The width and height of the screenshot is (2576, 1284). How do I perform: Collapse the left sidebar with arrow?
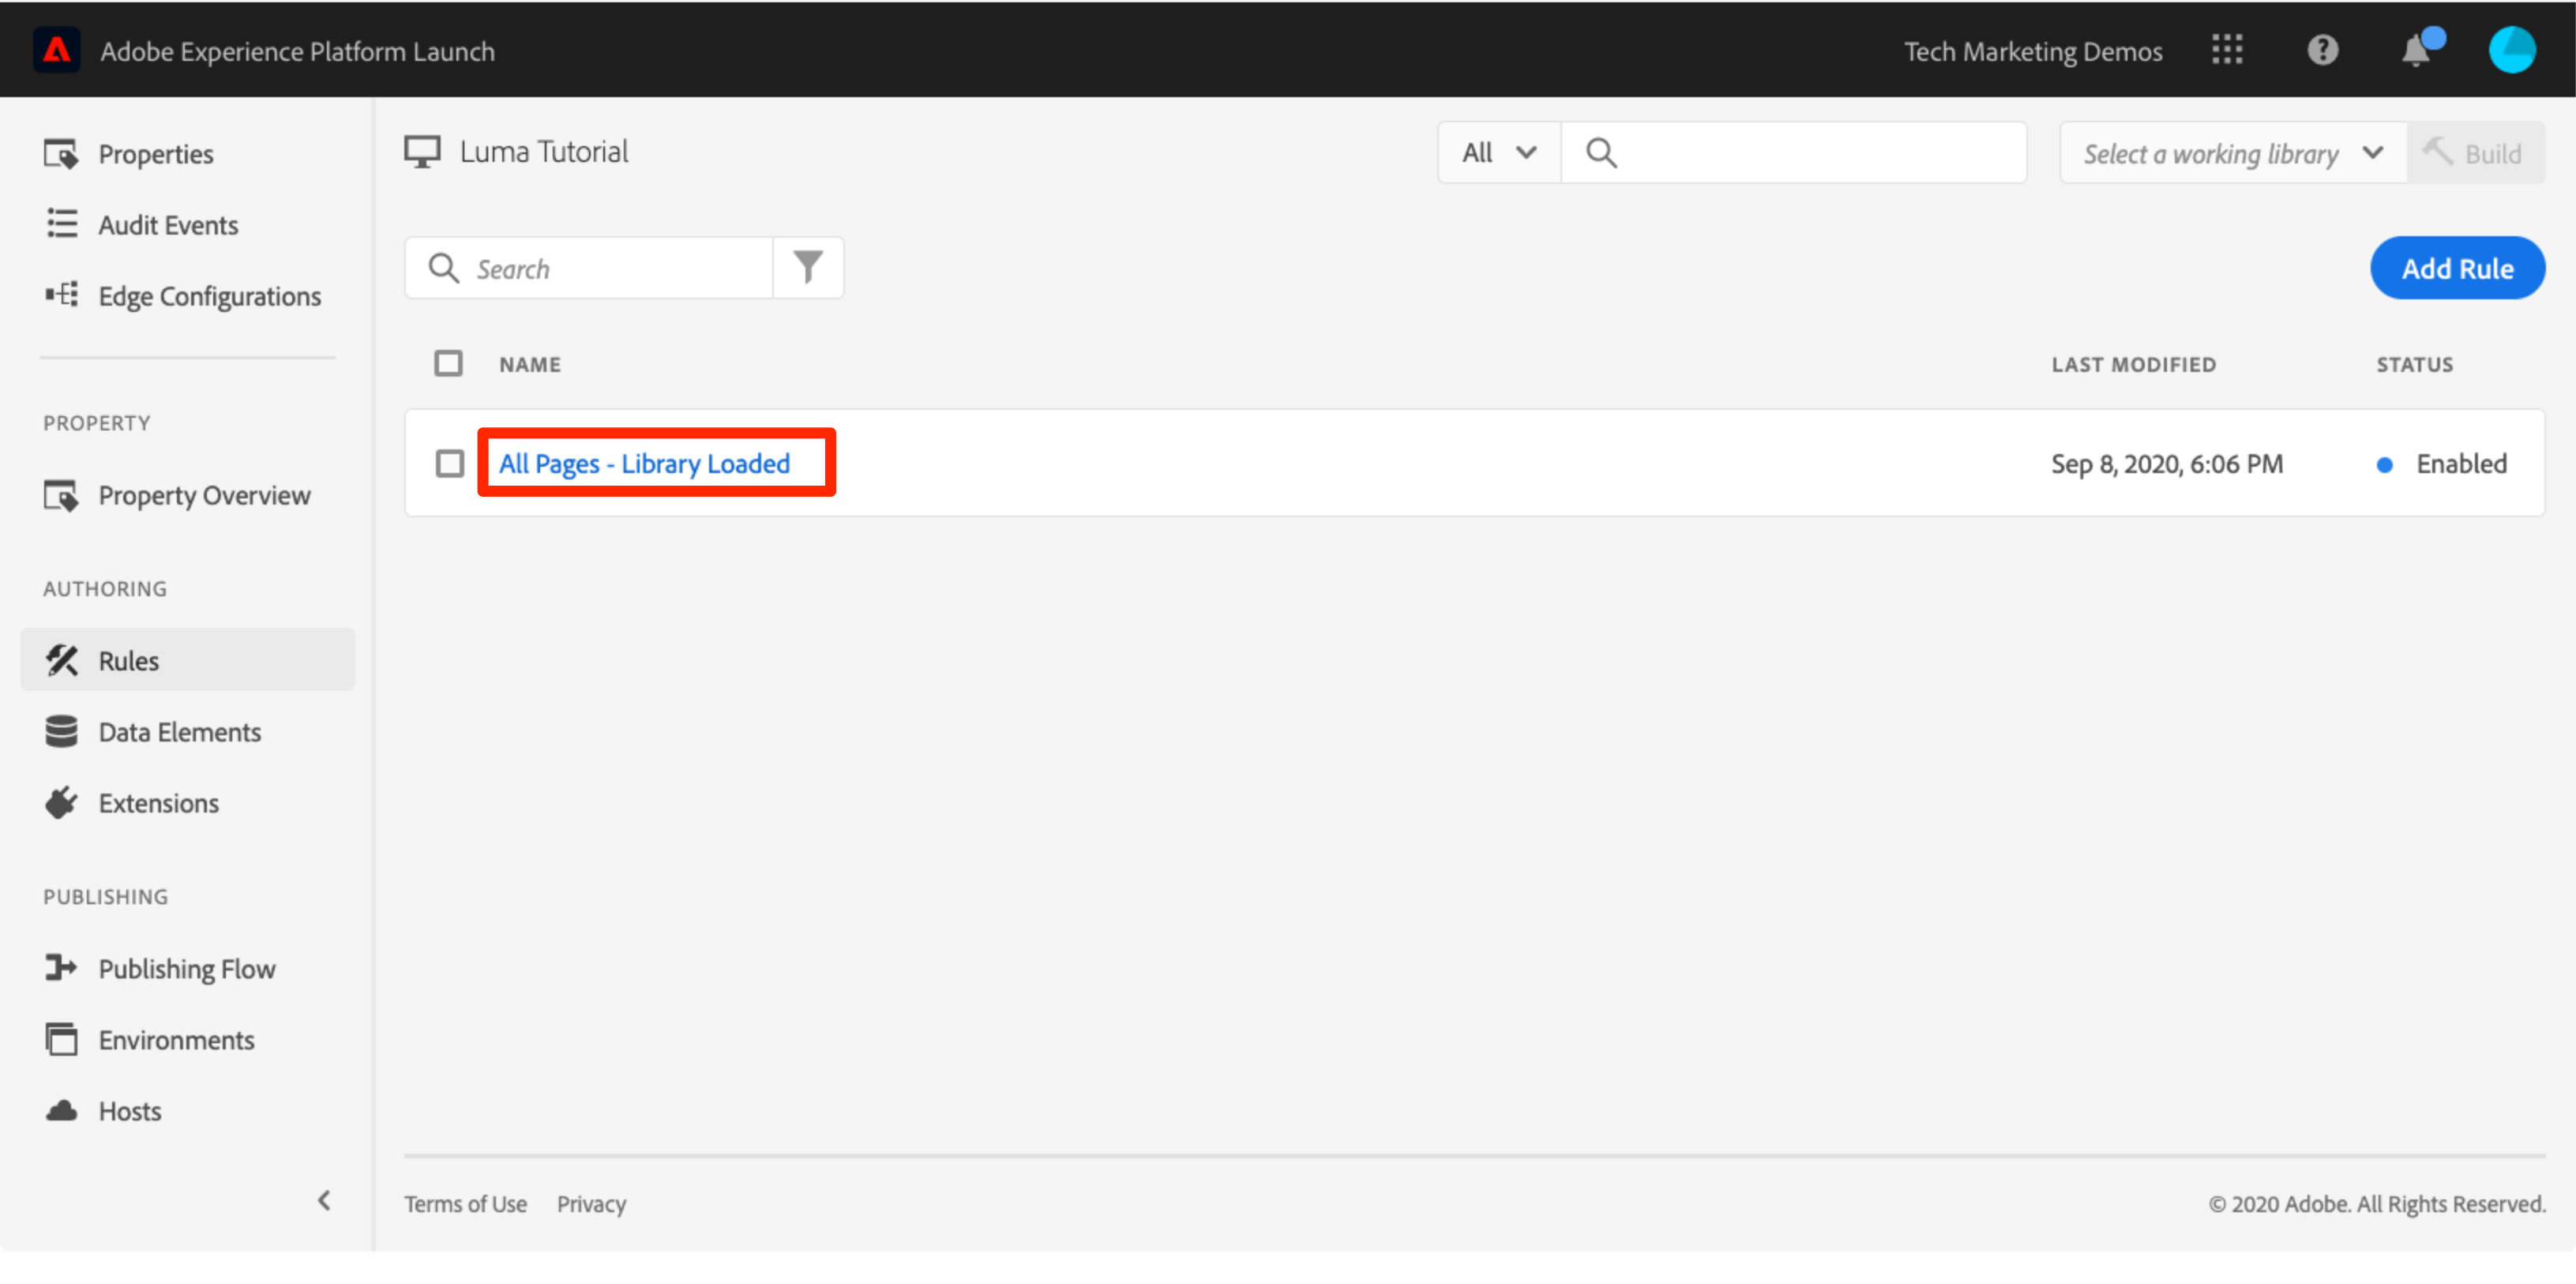[x=324, y=1200]
